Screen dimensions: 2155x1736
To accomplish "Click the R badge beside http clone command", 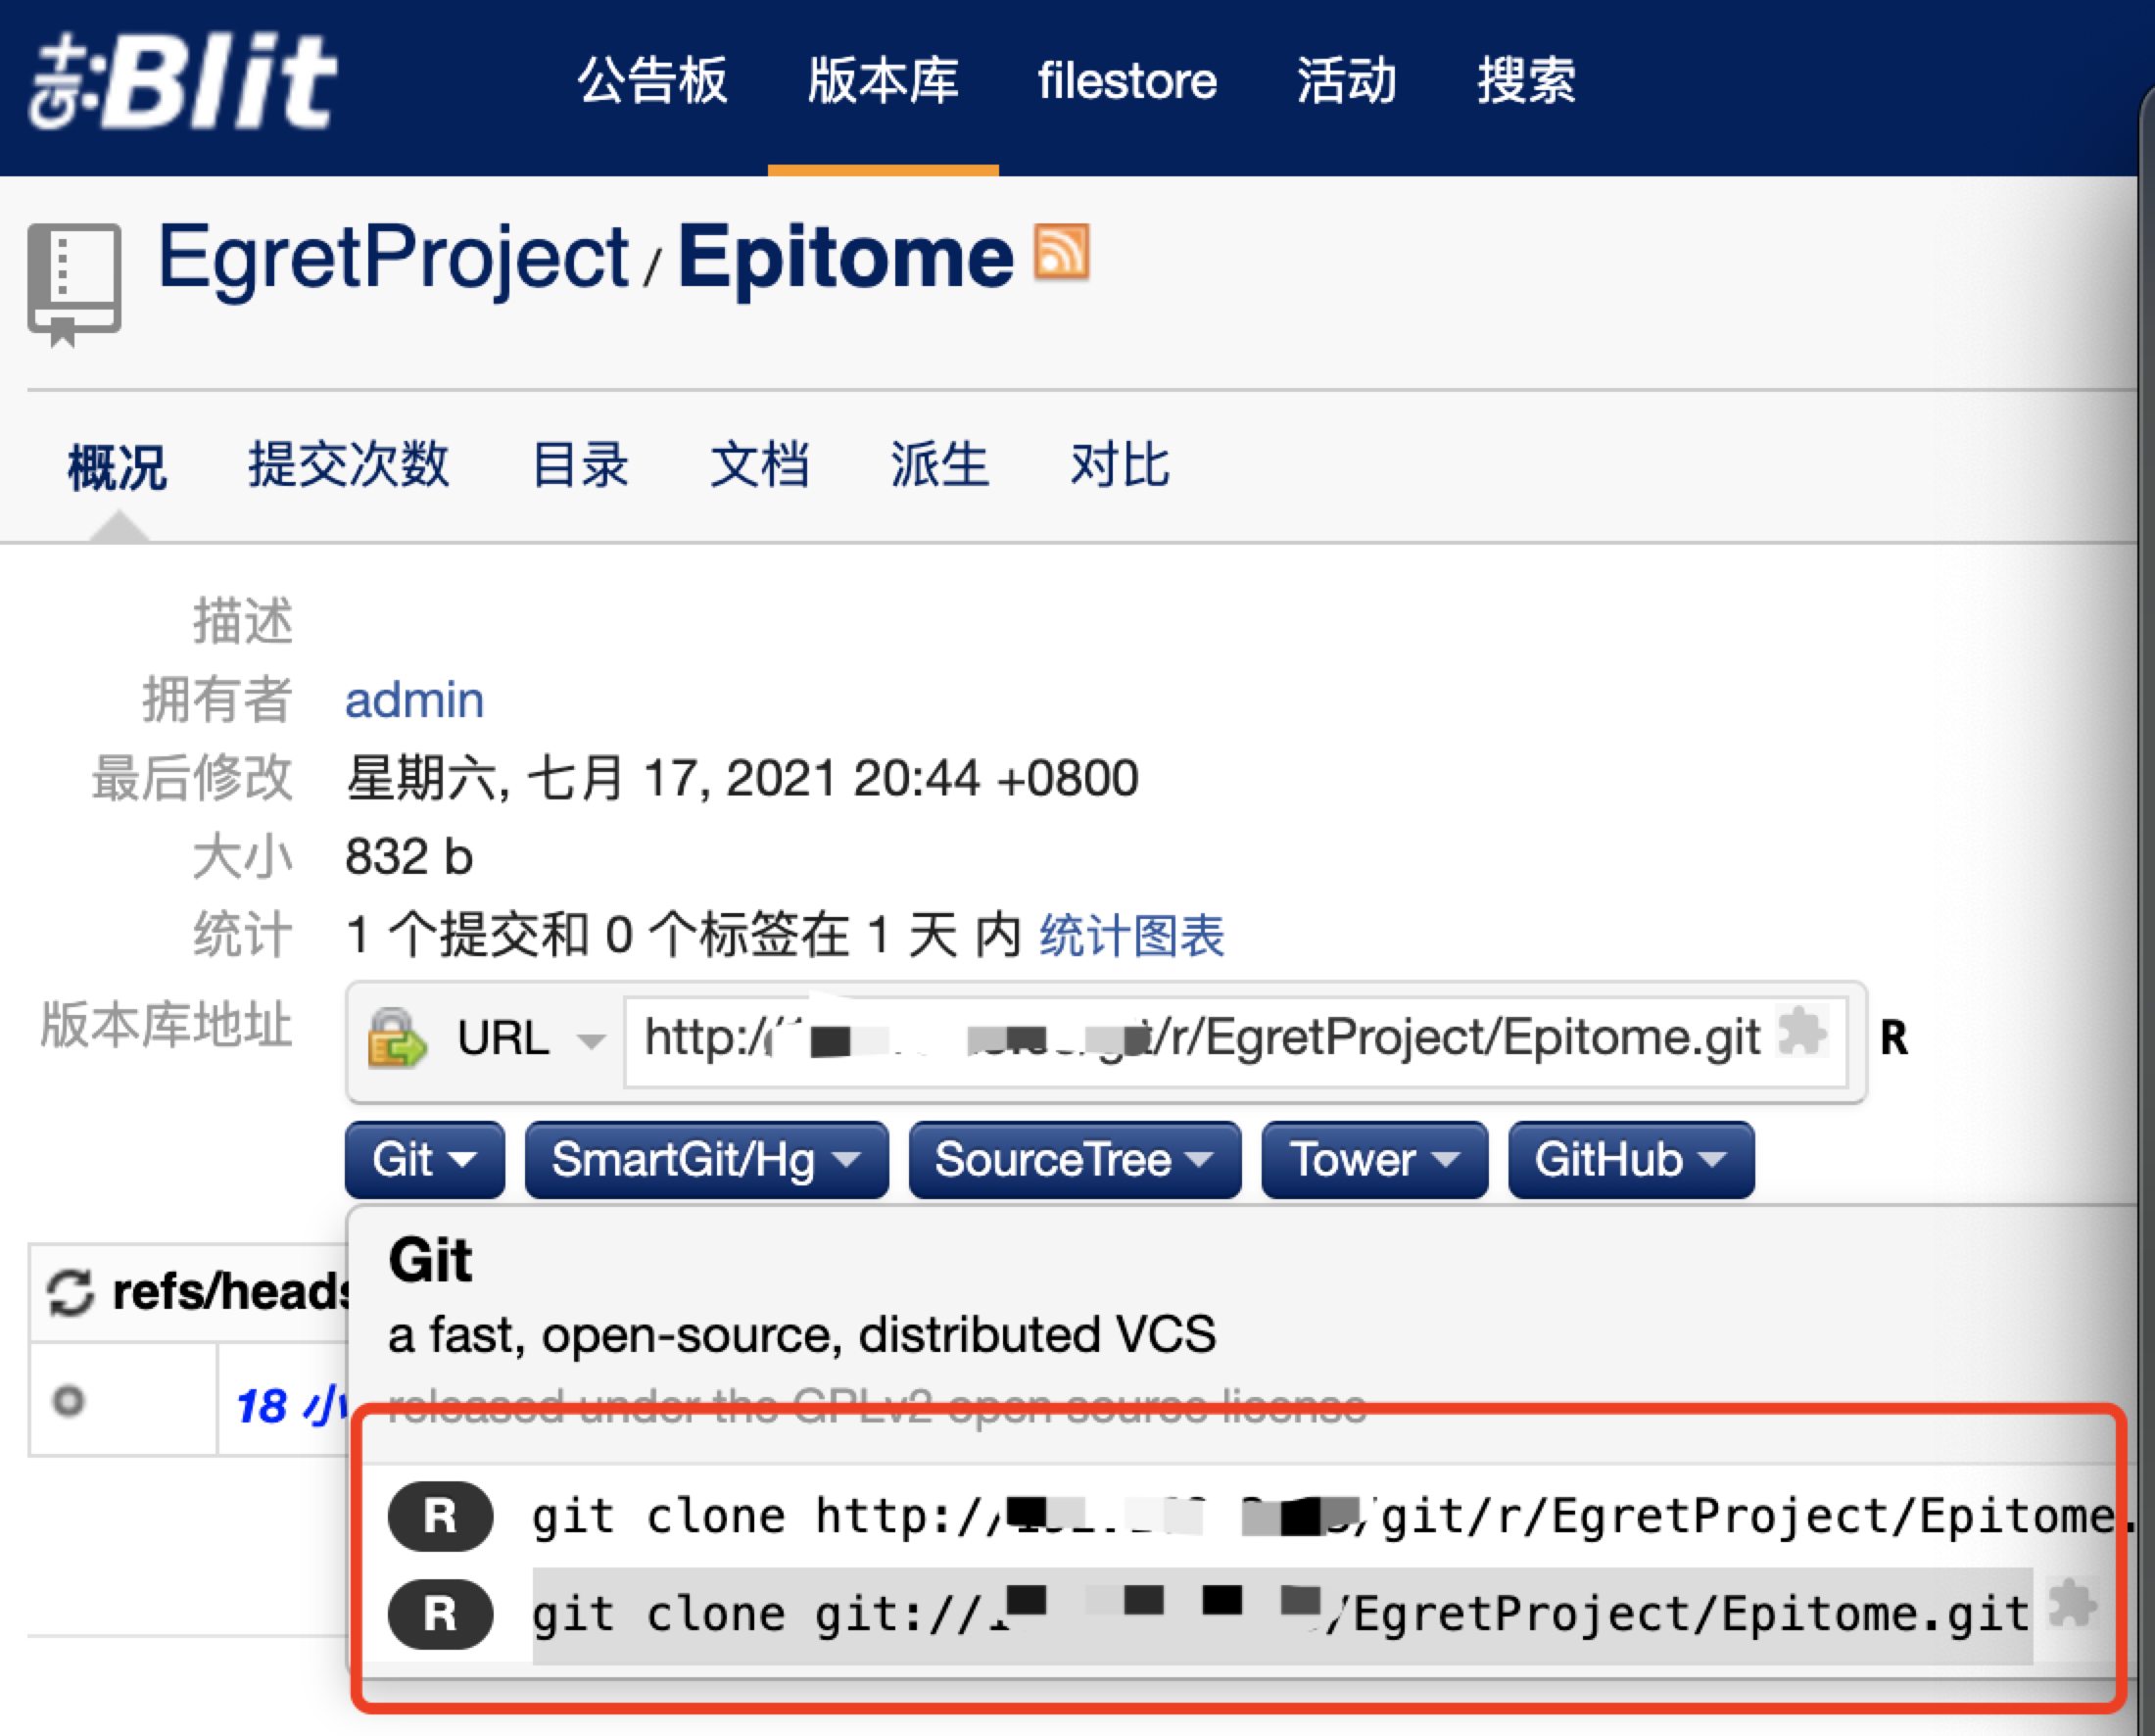I will [440, 1517].
